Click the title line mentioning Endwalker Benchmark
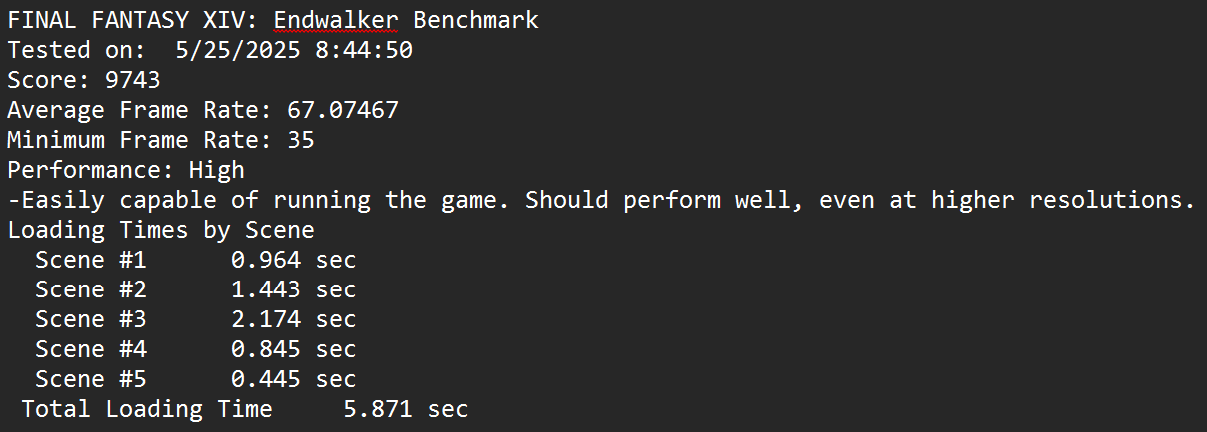The height and width of the screenshot is (432, 1207). click(272, 20)
